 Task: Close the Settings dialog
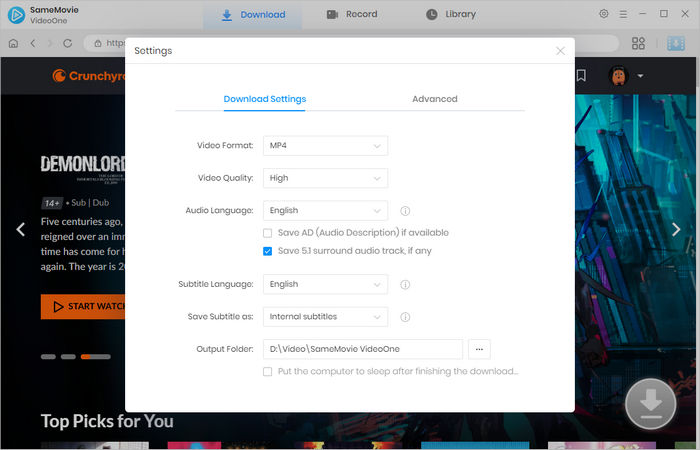point(560,50)
